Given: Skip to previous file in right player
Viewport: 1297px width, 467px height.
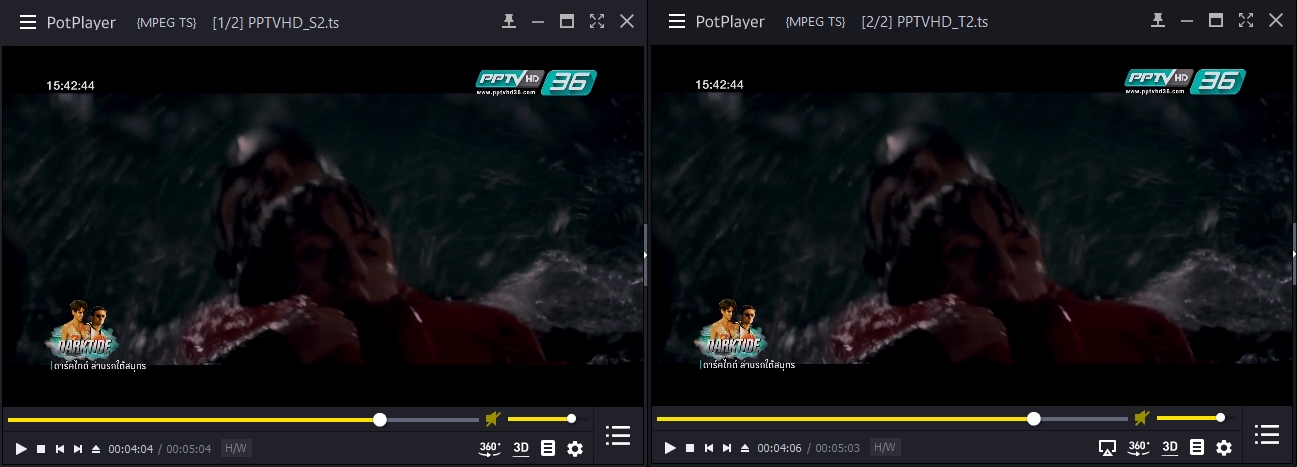Looking at the screenshot, I should coord(709,449).
